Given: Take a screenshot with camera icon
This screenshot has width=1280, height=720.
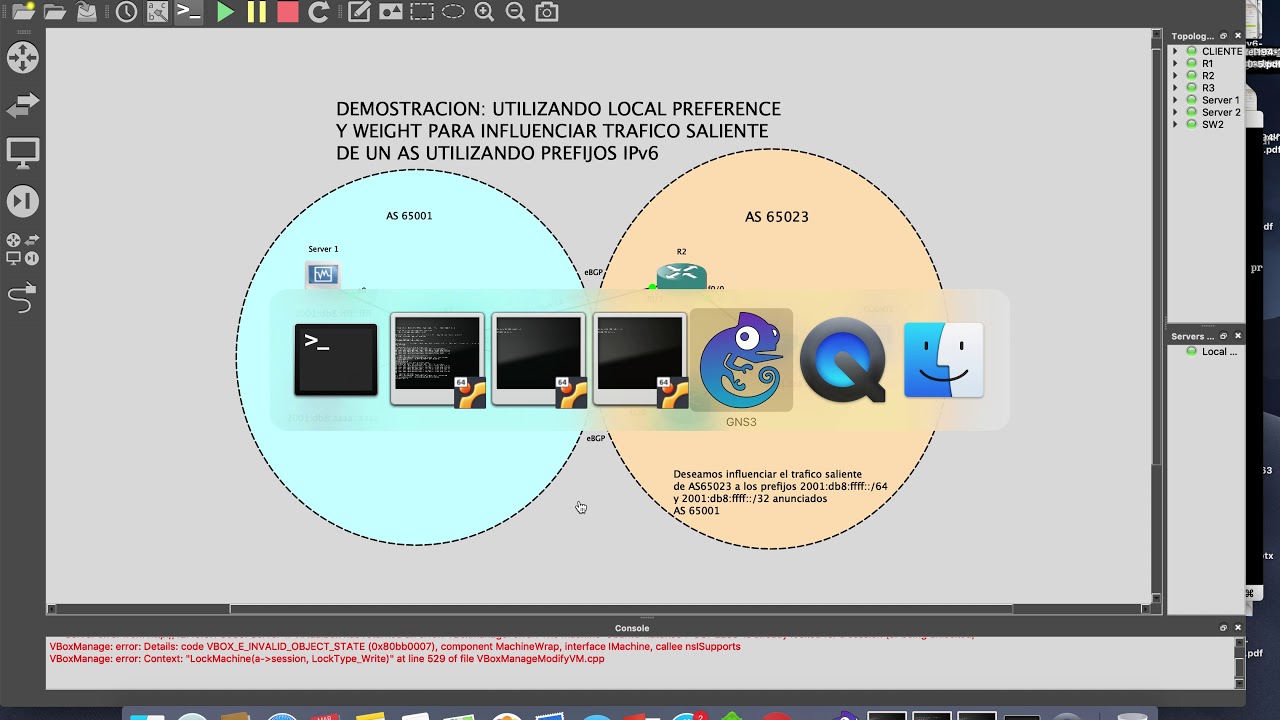Looking at the screenshot, I should [546, 12].
